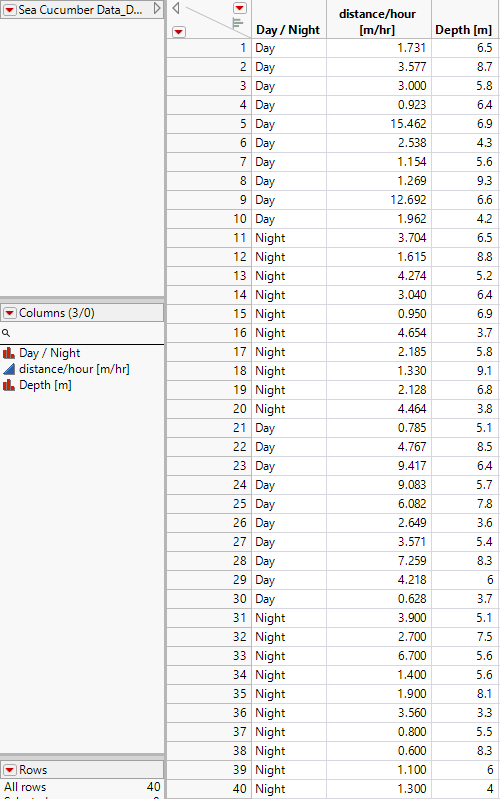Click the cell with value 15.462
This screenshot has width=500, height=799.
tap(378, 124)
